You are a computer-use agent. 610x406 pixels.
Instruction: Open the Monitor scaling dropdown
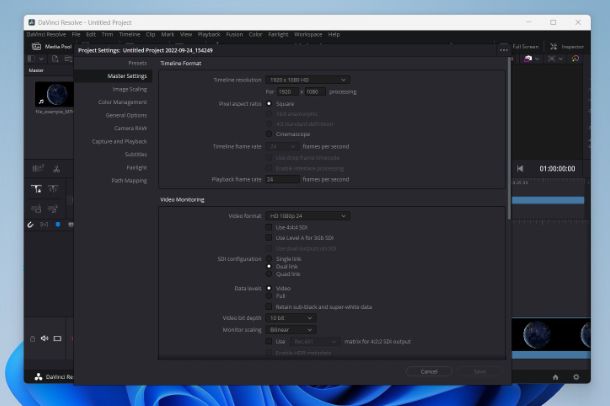291,330
